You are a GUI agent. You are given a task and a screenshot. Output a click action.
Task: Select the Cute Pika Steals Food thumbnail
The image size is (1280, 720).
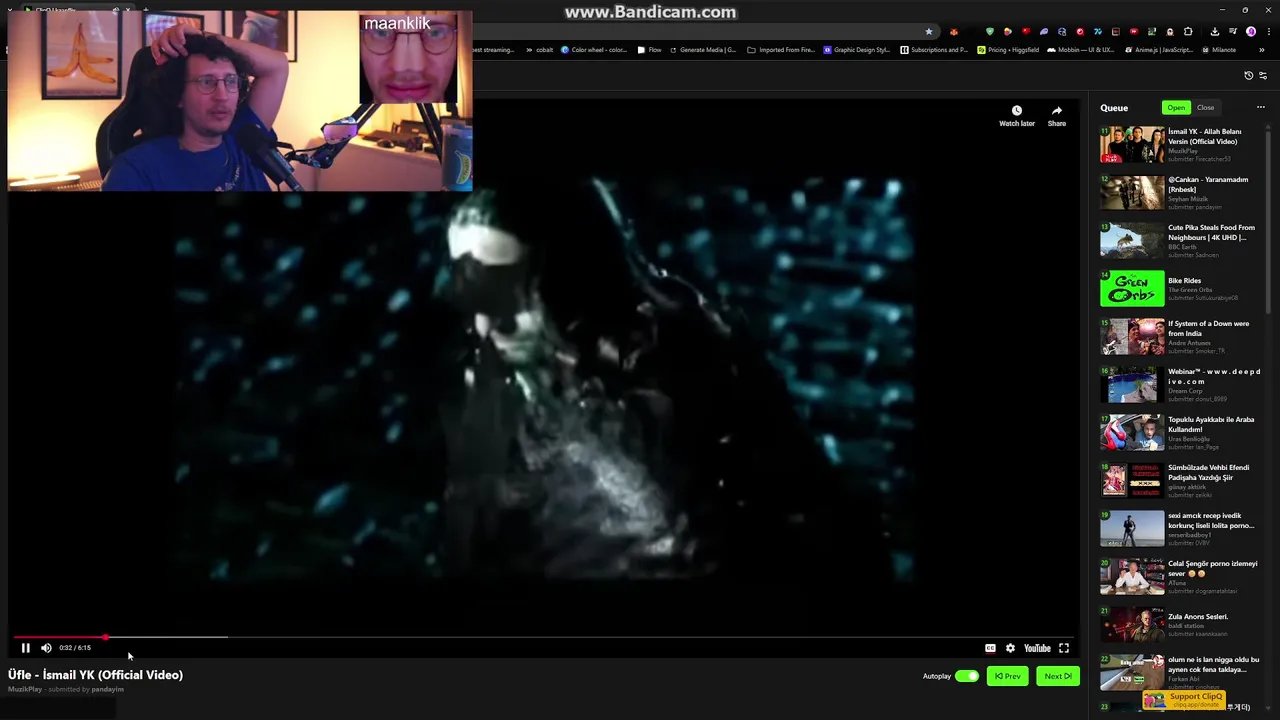1133,241
